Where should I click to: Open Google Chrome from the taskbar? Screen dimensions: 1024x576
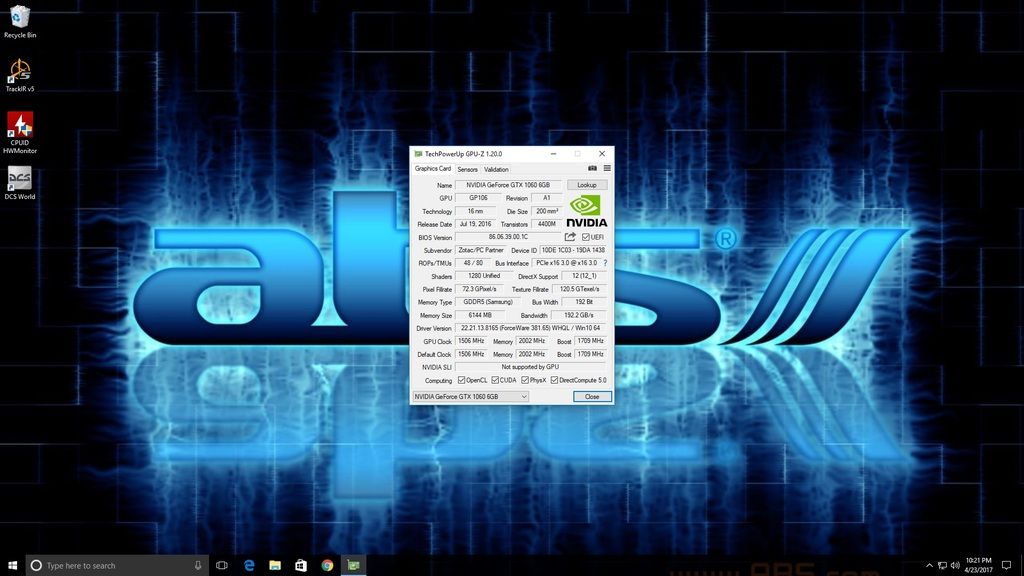[x=326, y=565]
